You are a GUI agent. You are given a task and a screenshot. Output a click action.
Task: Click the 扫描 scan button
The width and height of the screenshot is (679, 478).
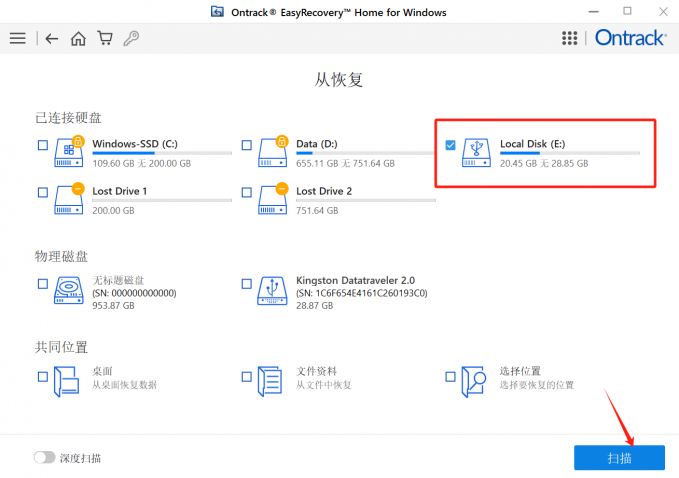(x=619, y=458)
